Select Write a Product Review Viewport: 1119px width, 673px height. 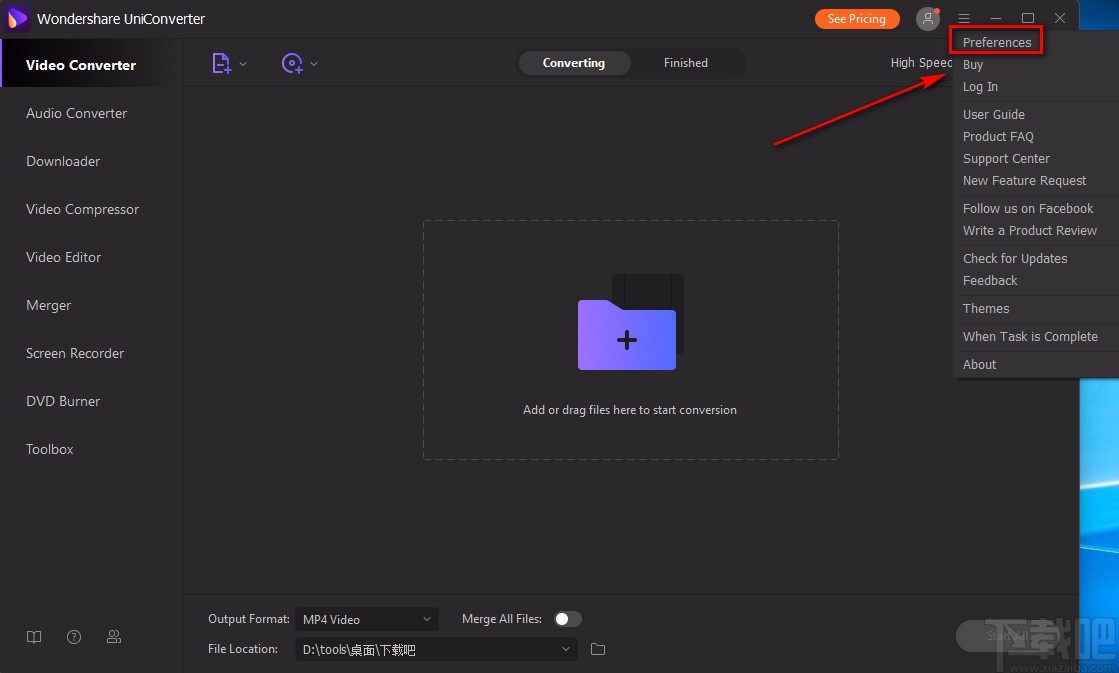point(1029,231)
